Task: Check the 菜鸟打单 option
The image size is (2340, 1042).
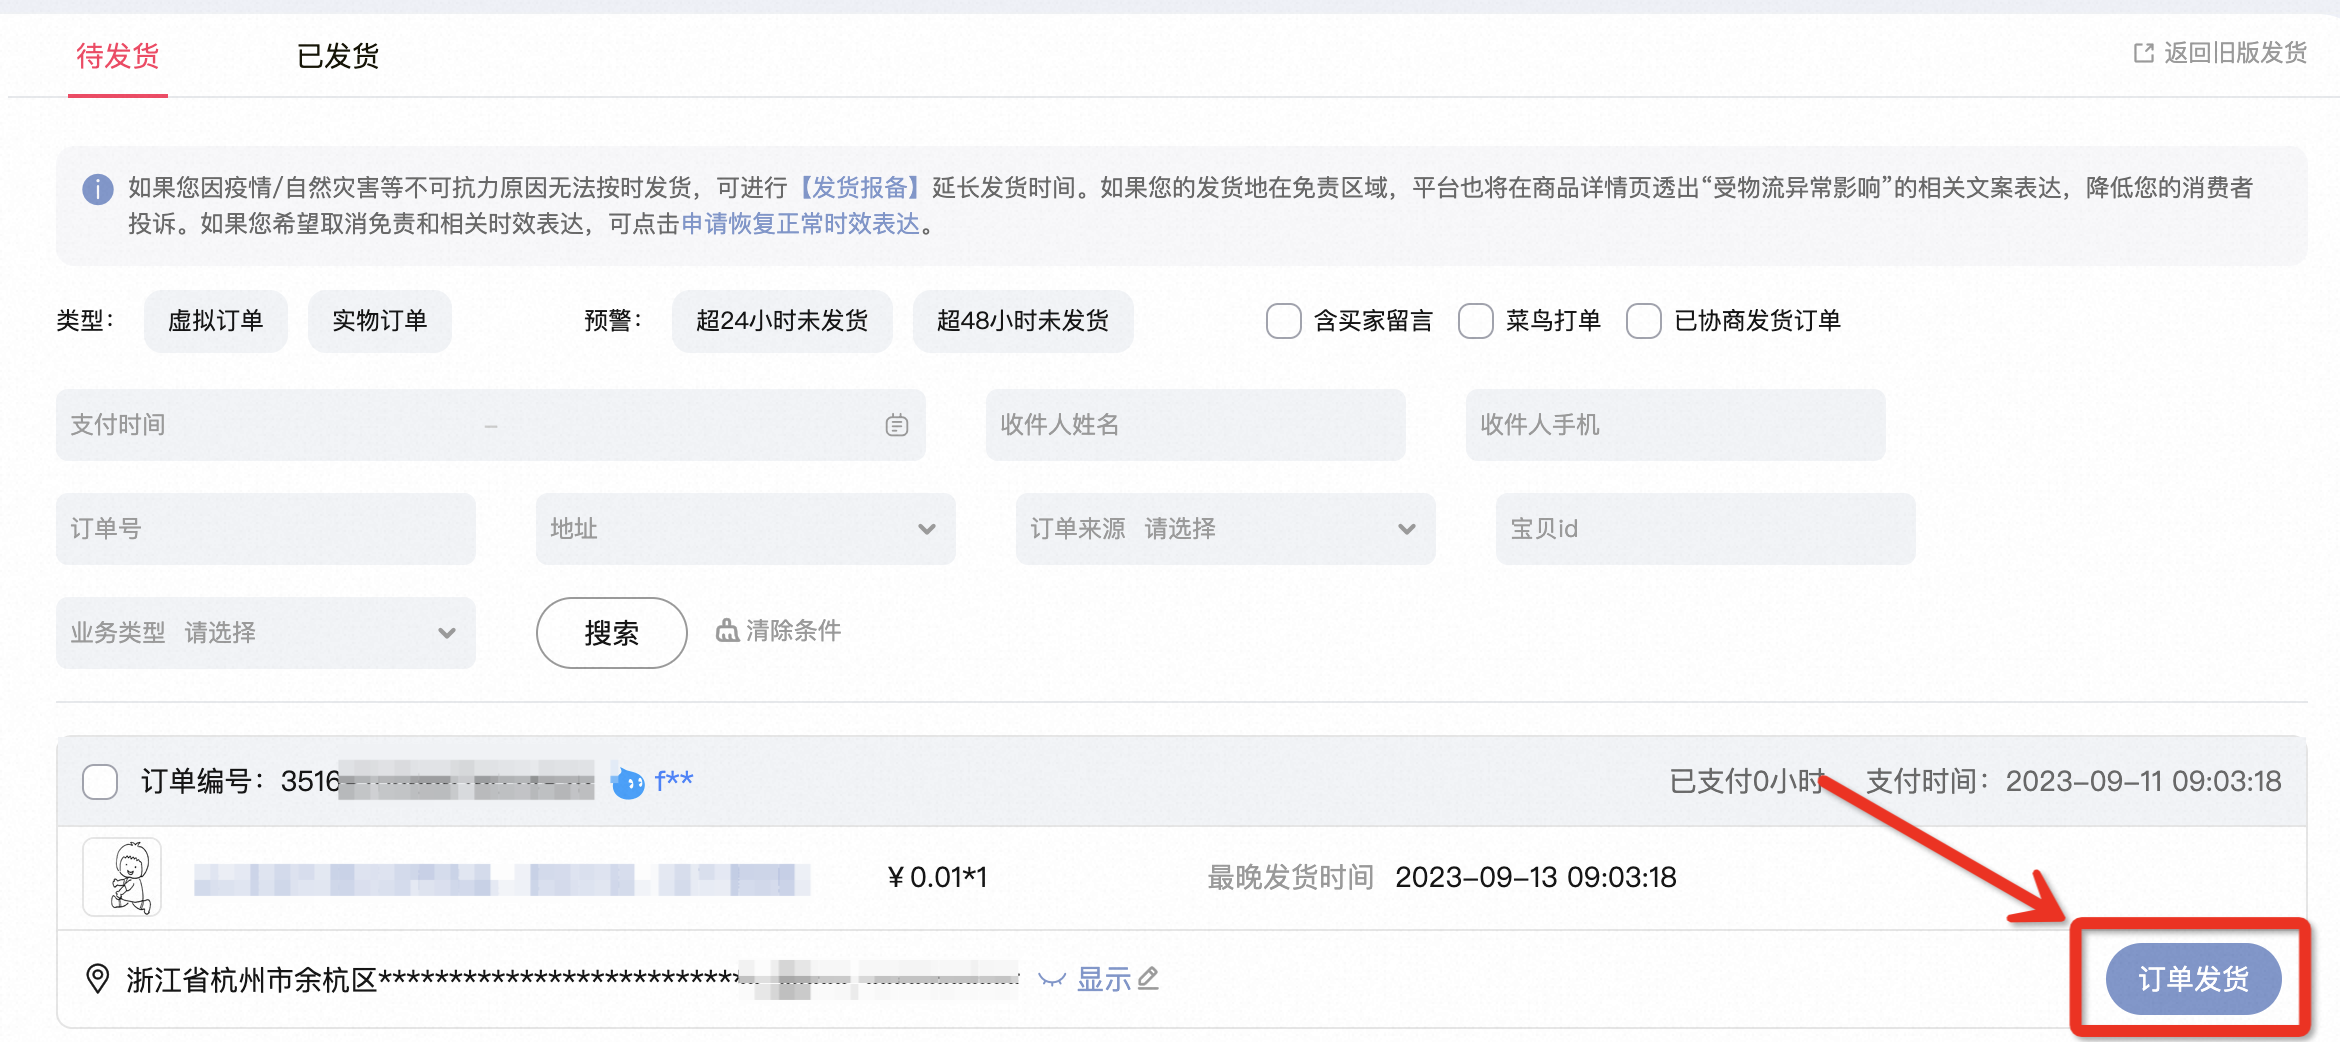Action: 1474,321
